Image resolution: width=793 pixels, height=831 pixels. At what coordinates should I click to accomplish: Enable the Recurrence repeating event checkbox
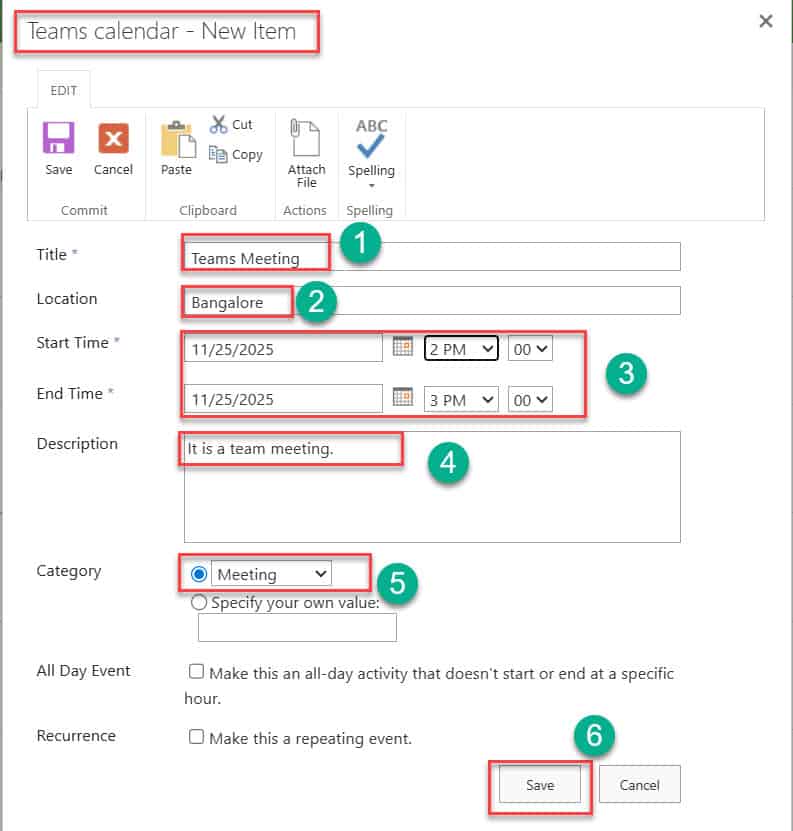[x=196, y=737]
